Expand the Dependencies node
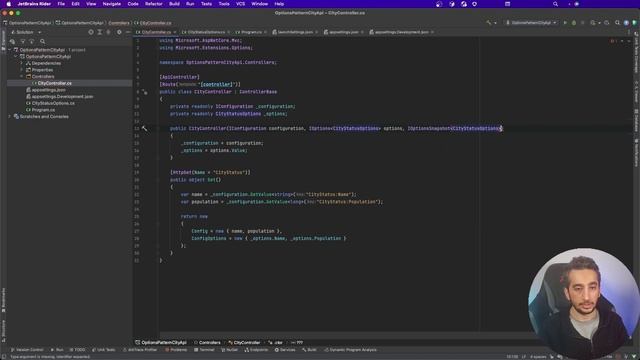This screenshot has height=360, width=640. (x=22, y=63)
